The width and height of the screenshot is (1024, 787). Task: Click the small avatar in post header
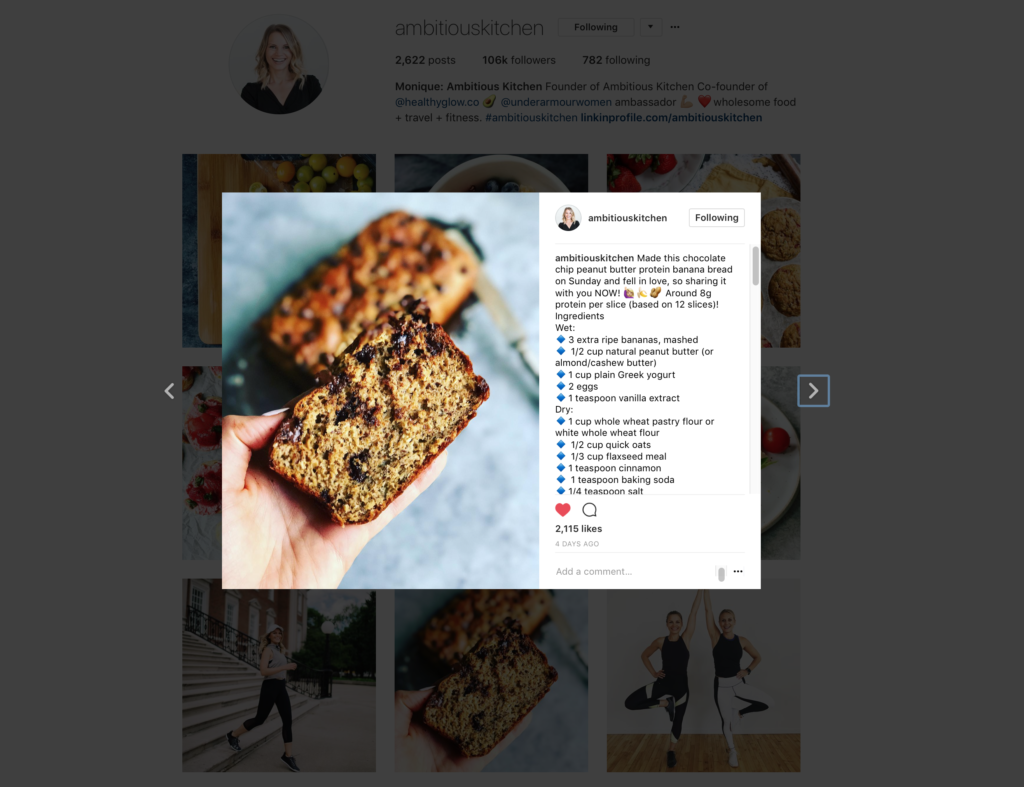(568, 217)
